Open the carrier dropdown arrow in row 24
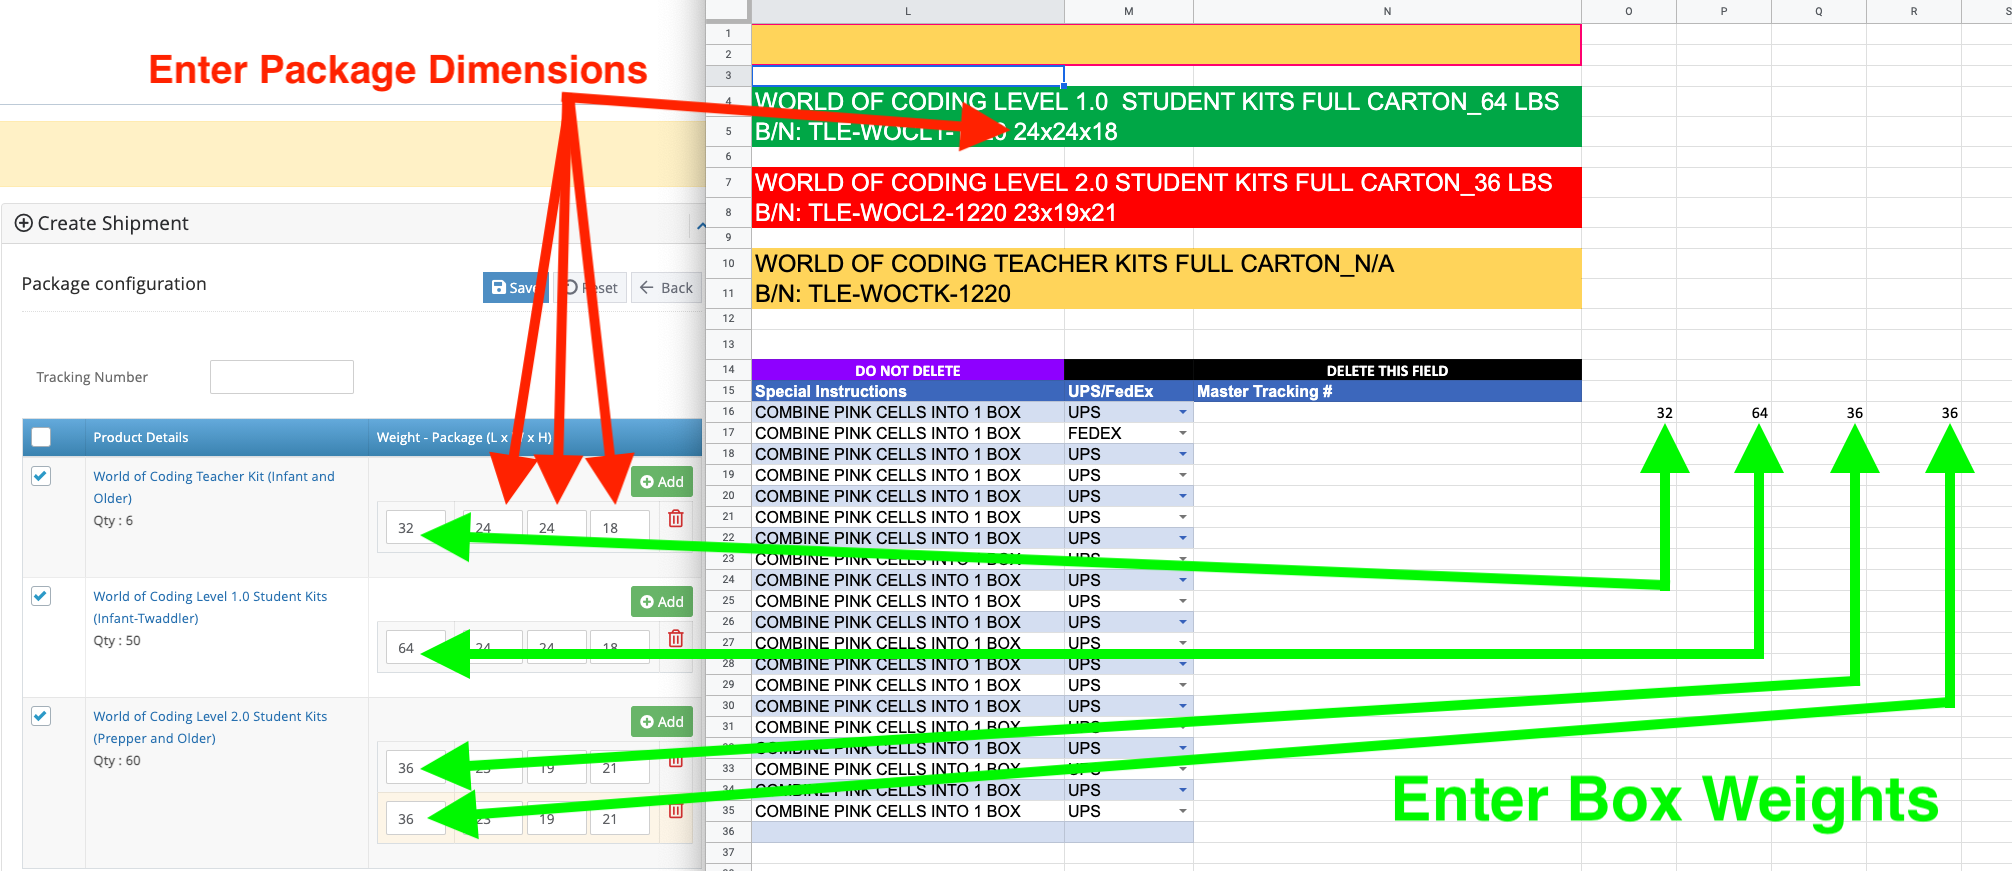Screen dimensions: 2012x871 coord(1183,580)
